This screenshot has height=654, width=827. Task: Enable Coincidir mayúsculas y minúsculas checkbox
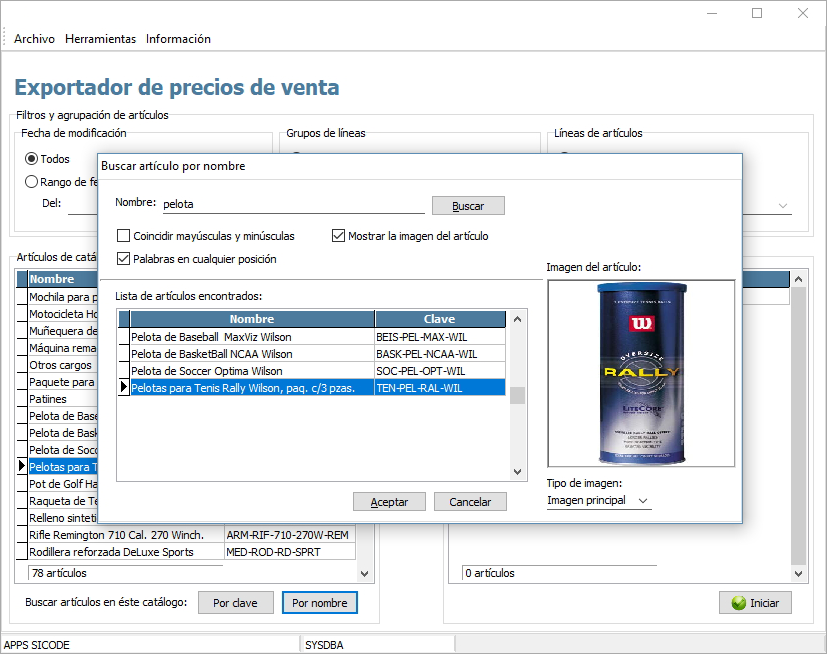124,236
